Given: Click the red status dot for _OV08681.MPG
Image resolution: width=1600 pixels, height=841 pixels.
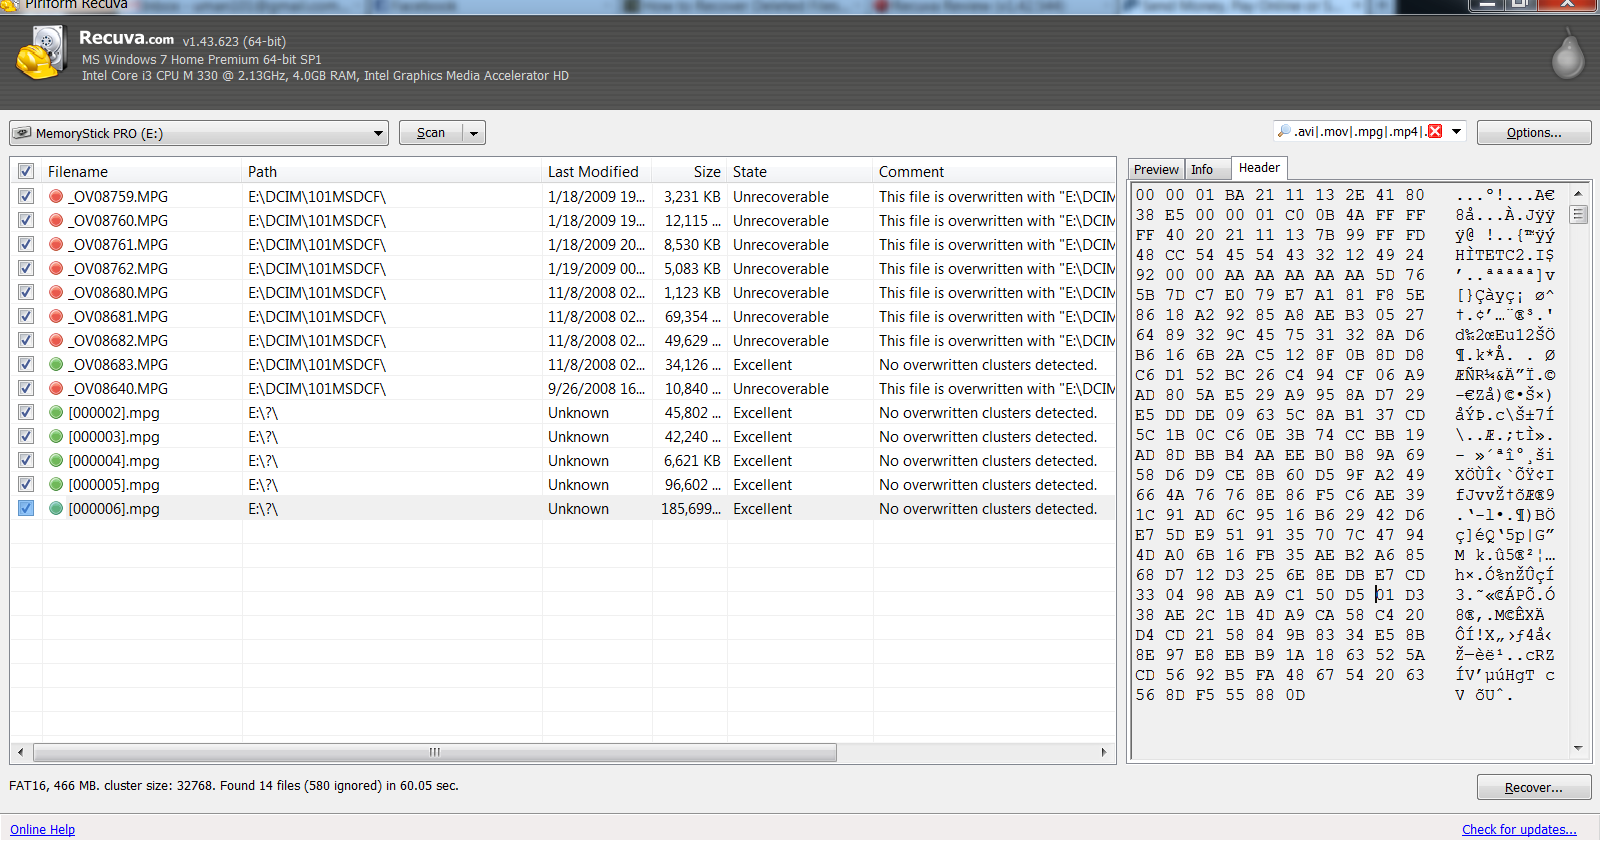Looking at the screenshot, I should click(x=56, y=317).
